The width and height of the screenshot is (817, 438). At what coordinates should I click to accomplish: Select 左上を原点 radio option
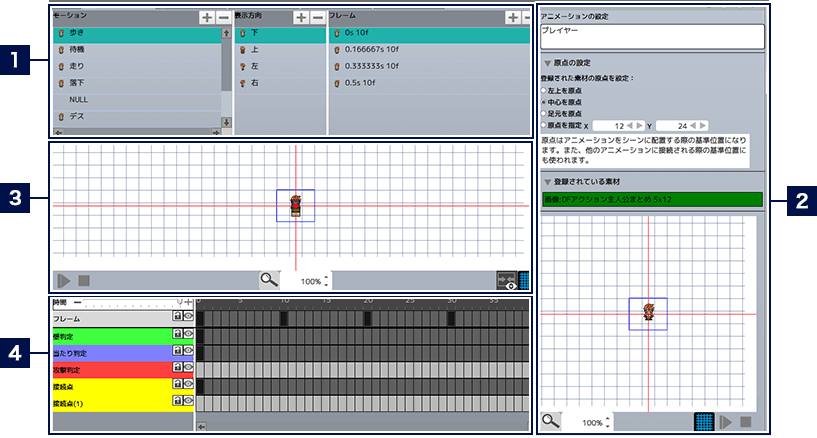click(x=543, y=90)
